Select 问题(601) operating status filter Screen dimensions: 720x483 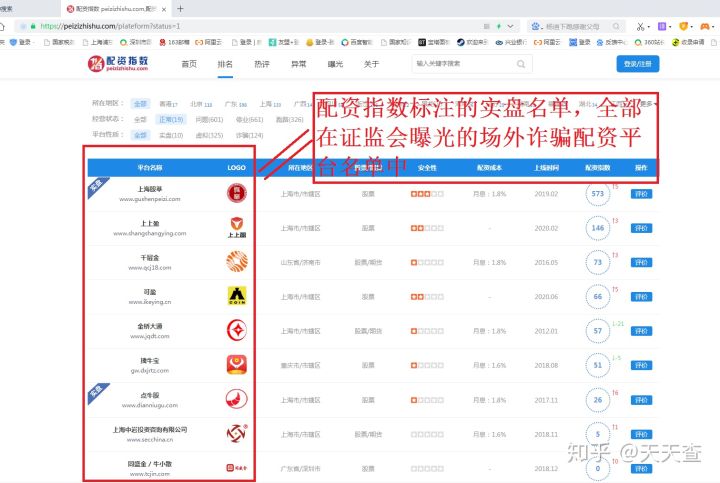pyautogui.click(x=209, y=119)
